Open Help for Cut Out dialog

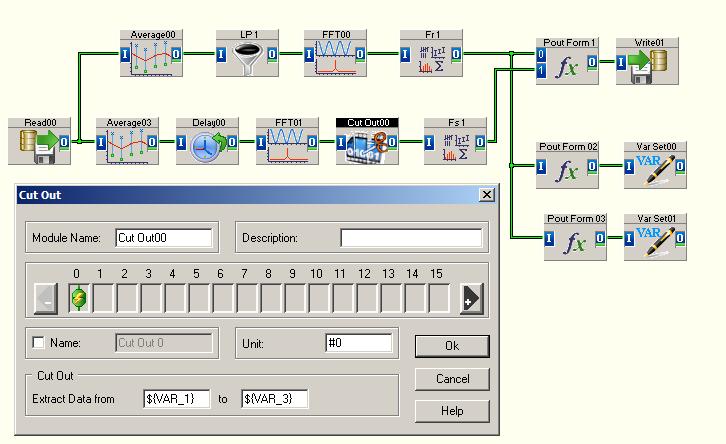(452, 411)
